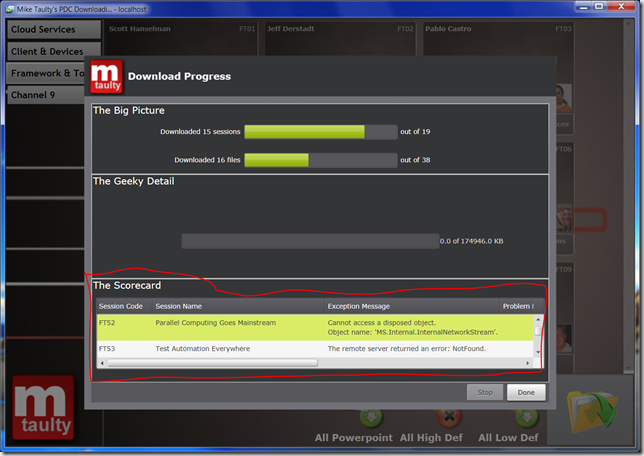The image size is (644, 456).
Task: Click scorecard vertical scrollbar up arrow
Action: pos(538,320)
